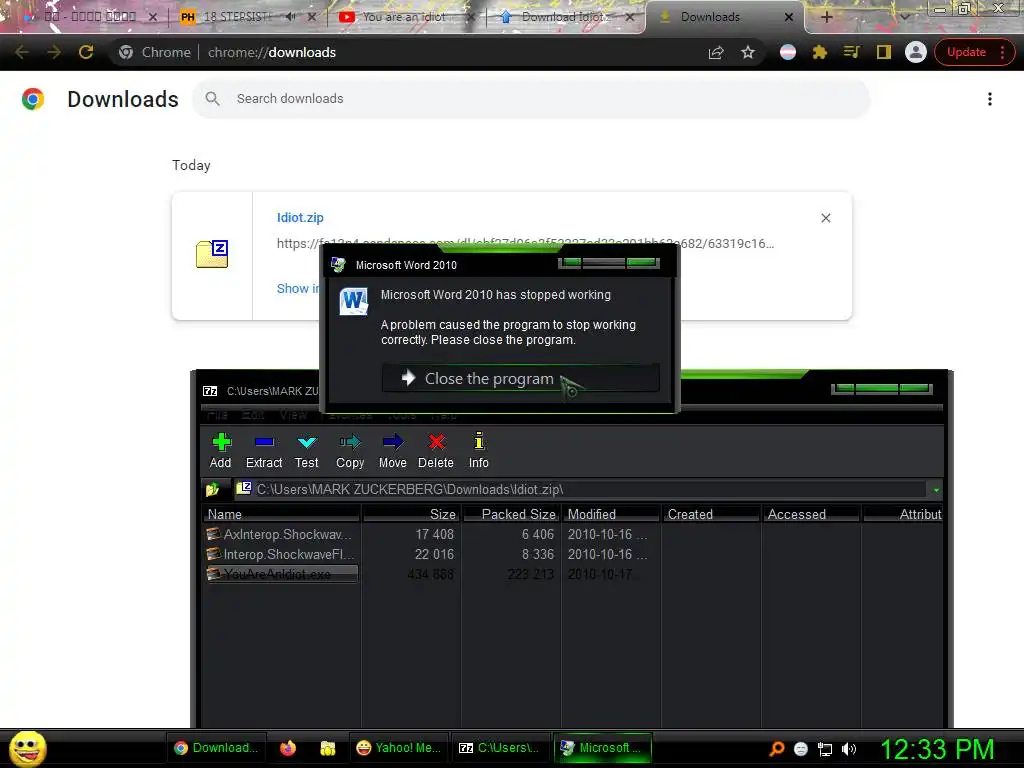Click the volume speaker tray icon

[848, 749]
